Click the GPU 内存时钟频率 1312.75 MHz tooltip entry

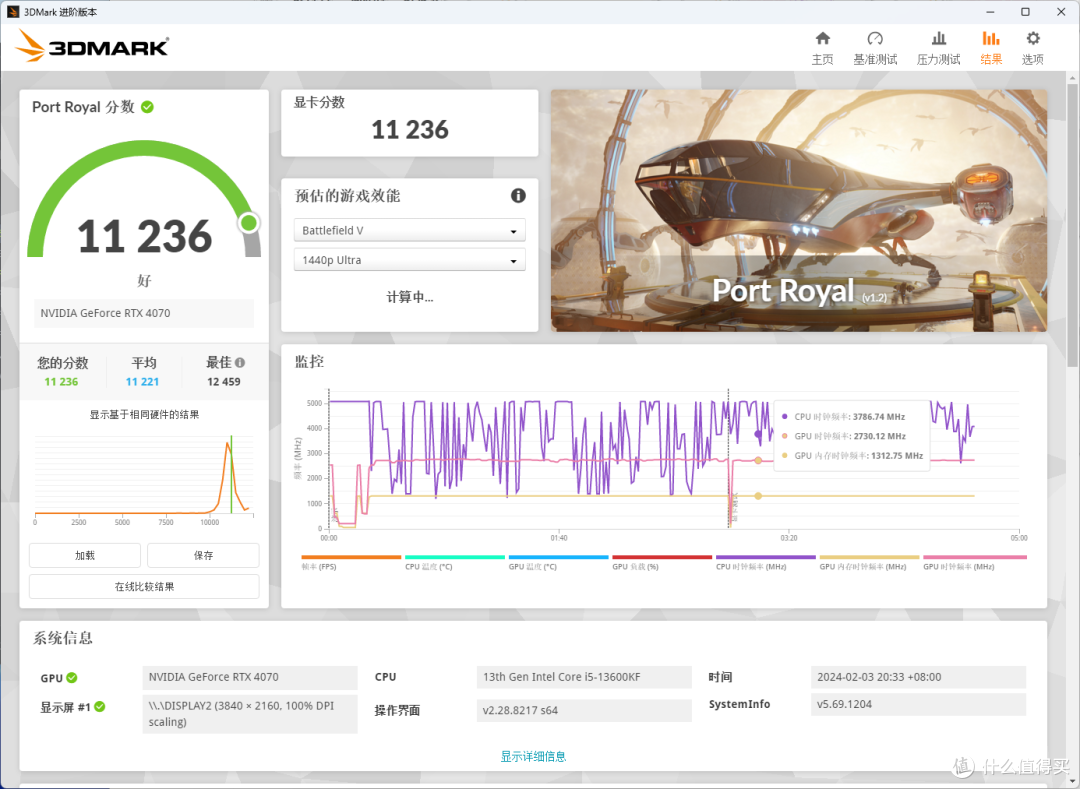853,456
